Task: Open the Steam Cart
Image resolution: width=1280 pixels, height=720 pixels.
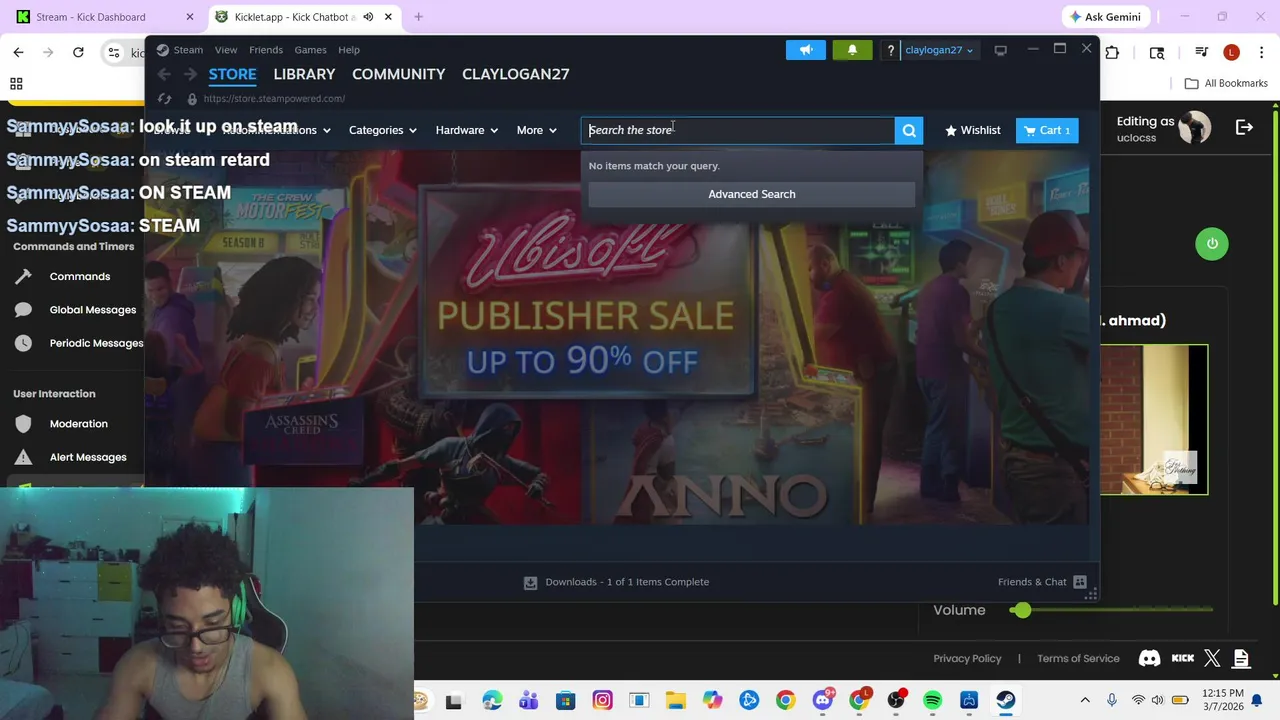Action: (1047, 130)
